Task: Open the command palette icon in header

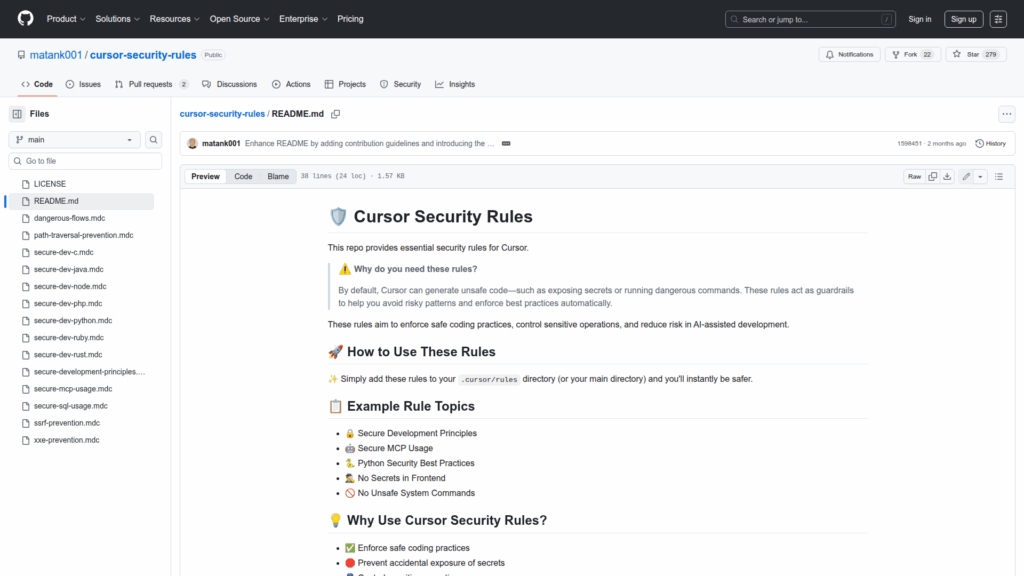Action: (x=998, y=20)
